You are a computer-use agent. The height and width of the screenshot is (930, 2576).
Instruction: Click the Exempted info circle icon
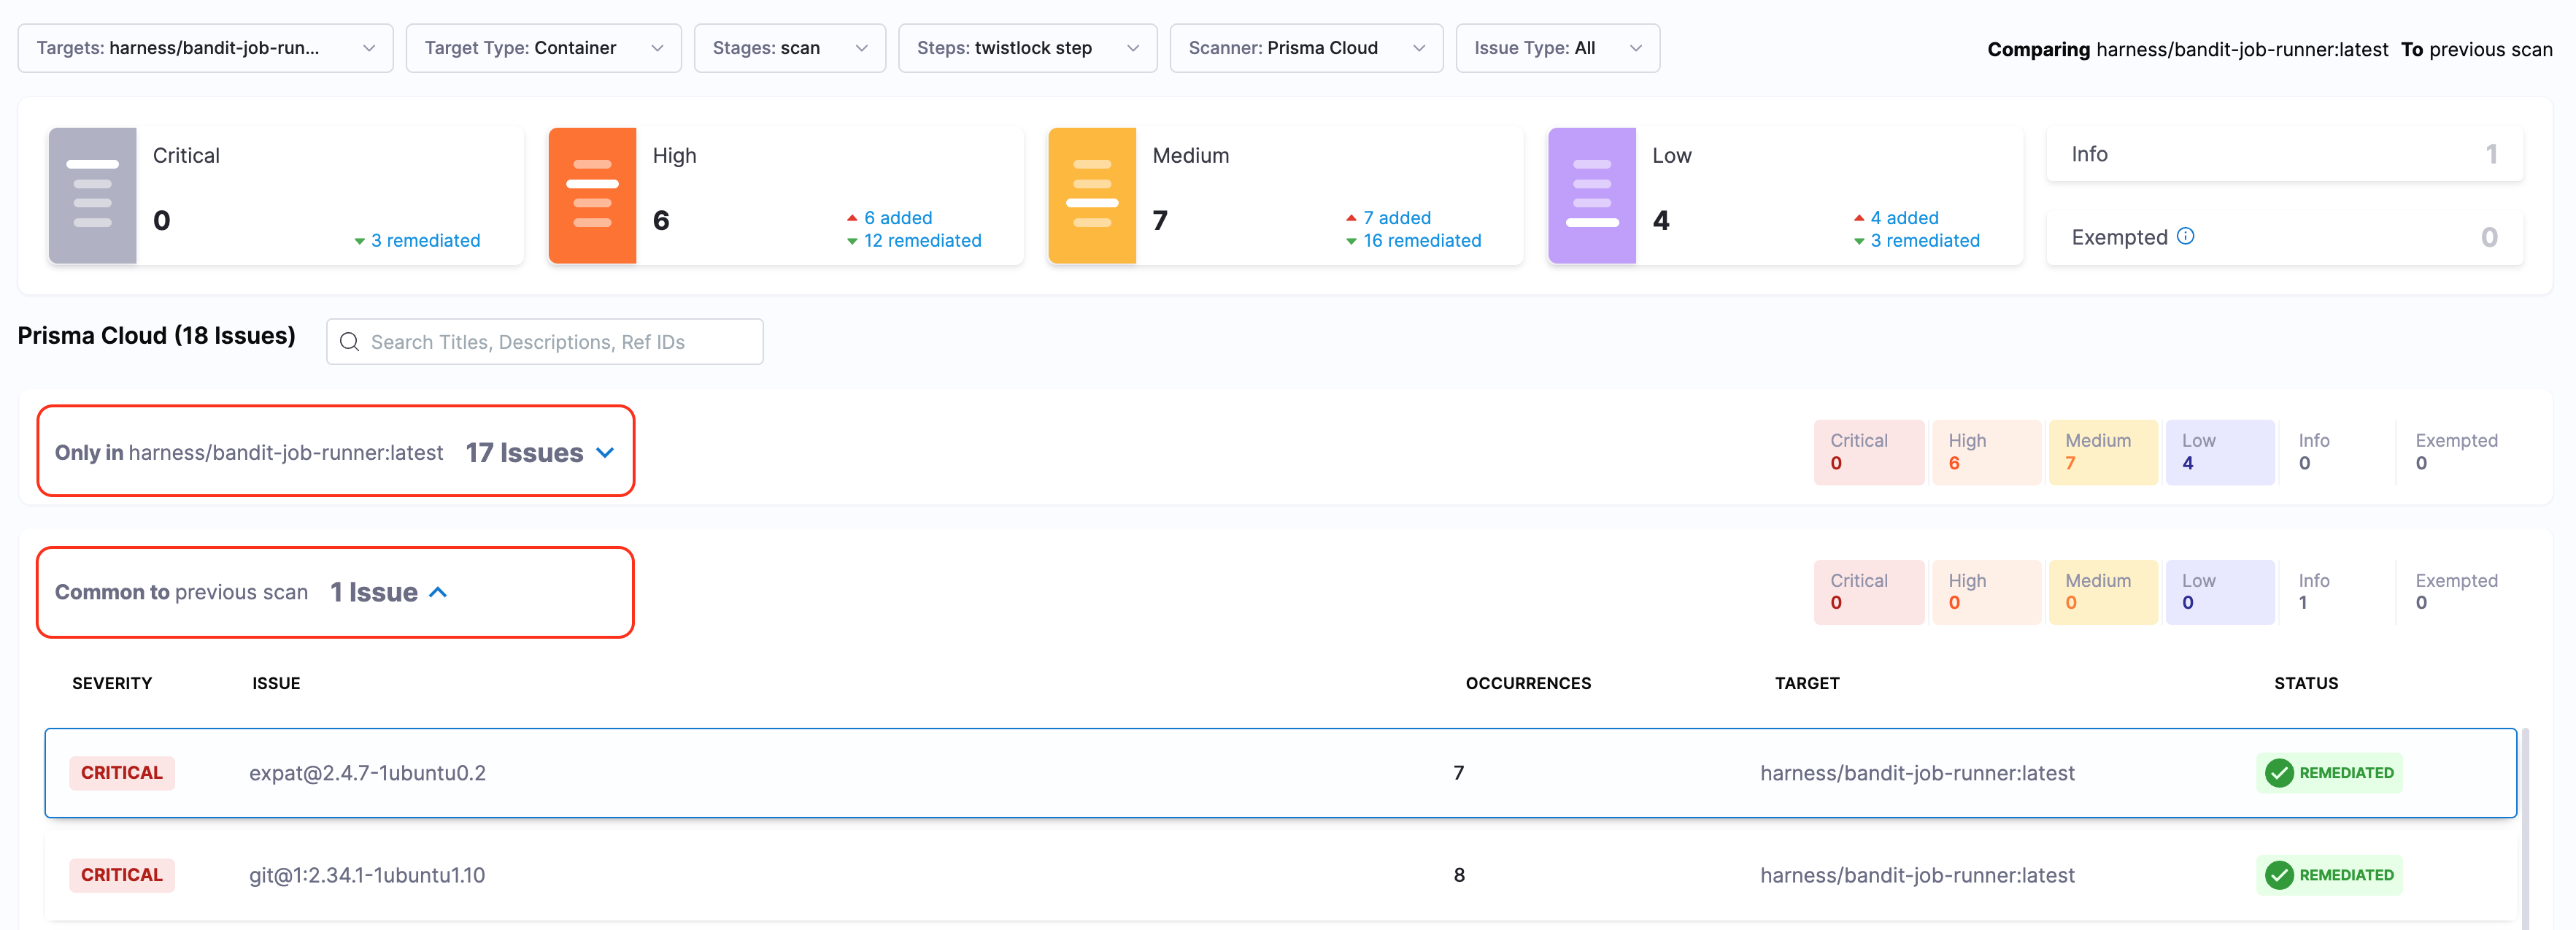pyautogui.click(x=2185, y=236)
